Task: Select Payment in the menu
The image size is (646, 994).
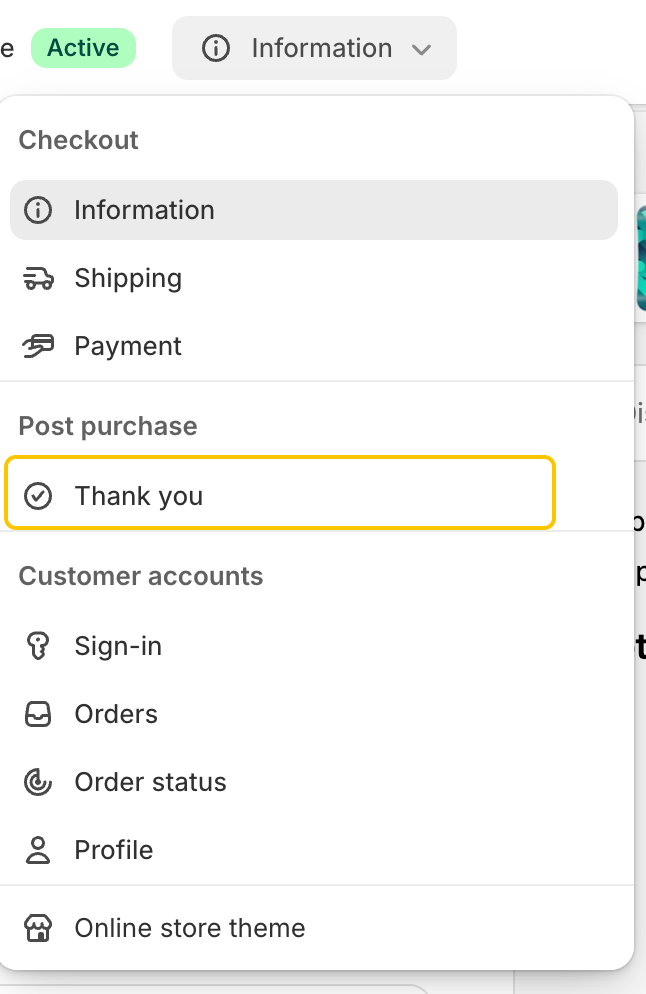Action: 314,346
